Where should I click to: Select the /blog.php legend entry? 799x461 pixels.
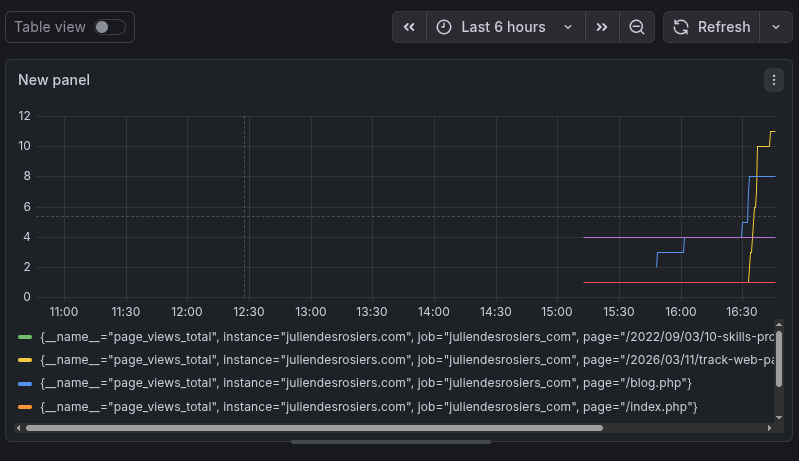click(366, 384)
